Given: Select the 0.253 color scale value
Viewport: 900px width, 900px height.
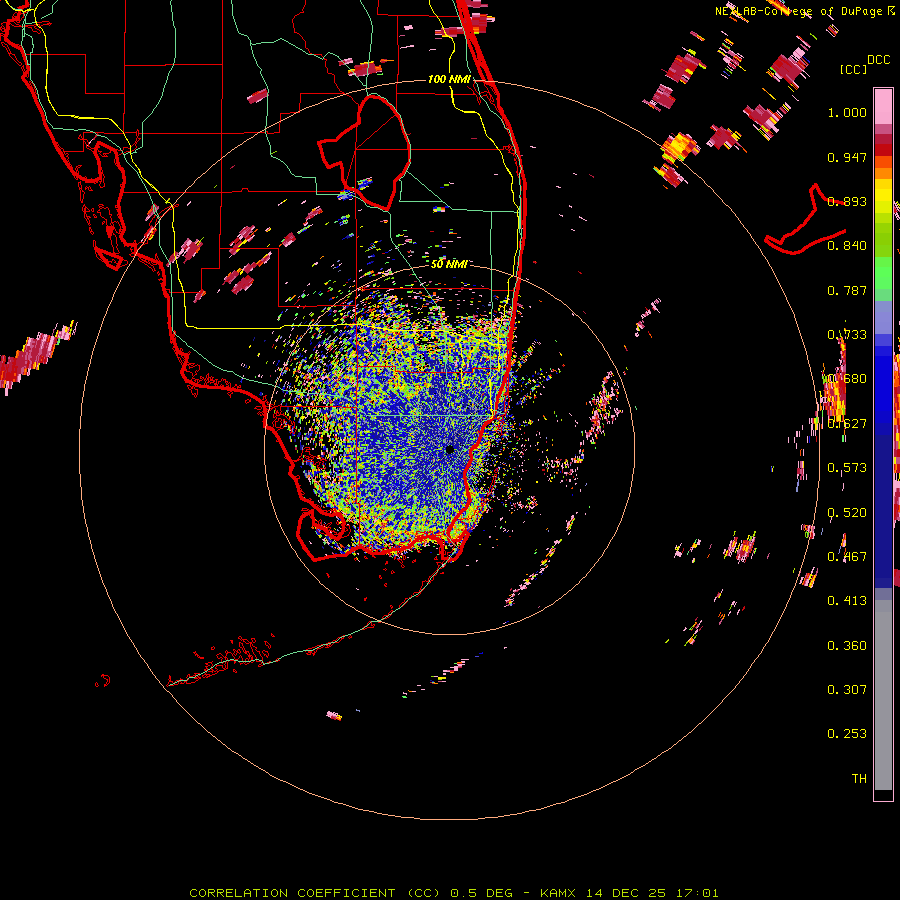Looking at the screenshot, I should (847, 734).
